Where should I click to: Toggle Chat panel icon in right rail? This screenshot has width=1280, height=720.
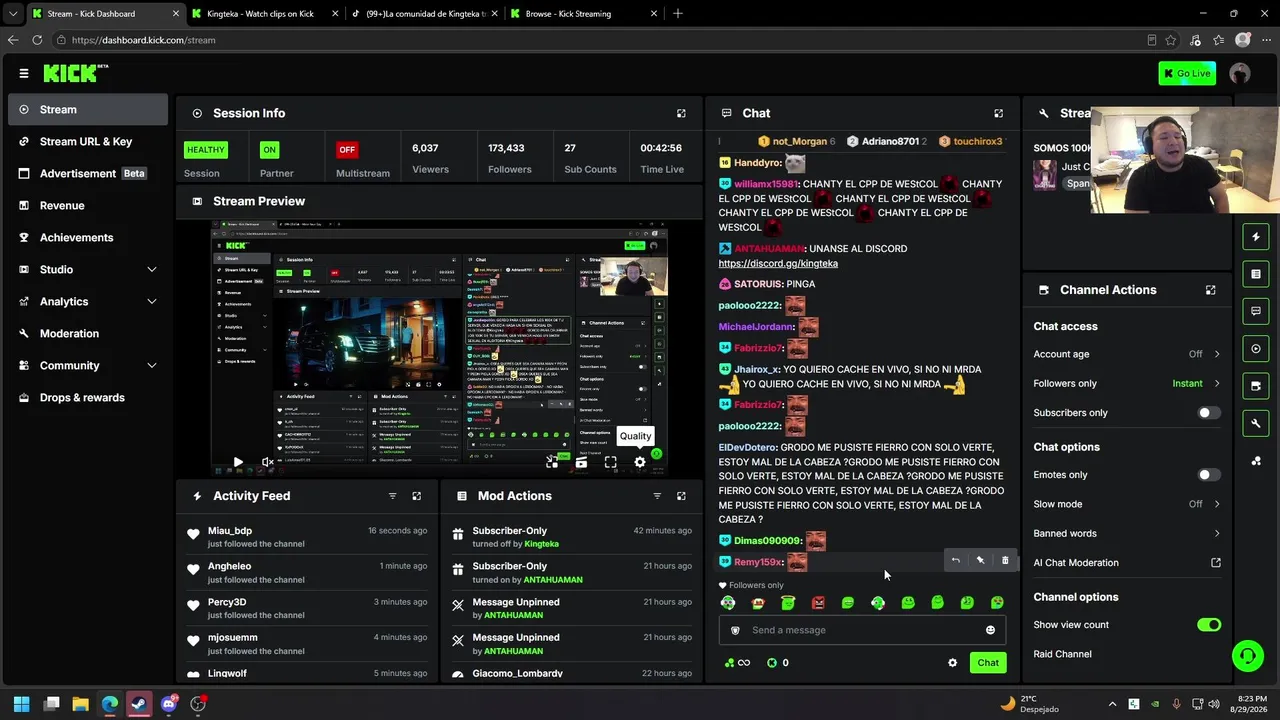coord(1256,311)
